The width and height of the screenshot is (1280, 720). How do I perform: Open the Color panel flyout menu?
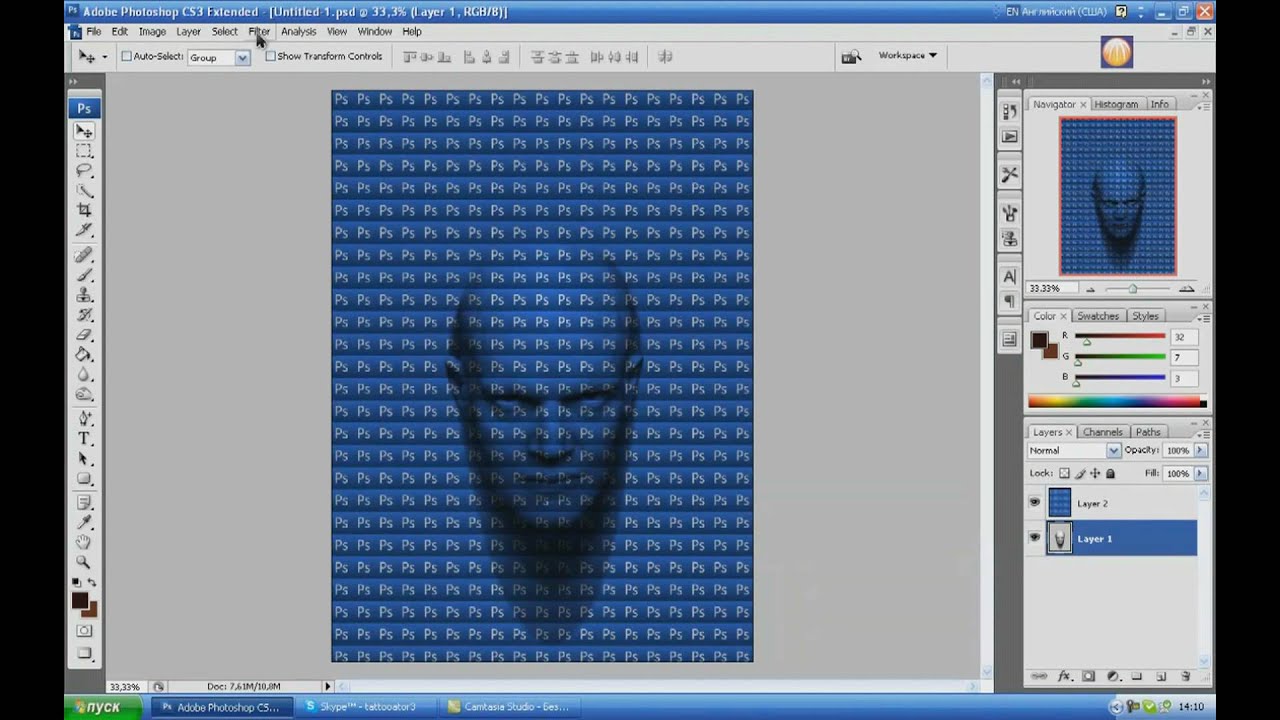click(1203, 317)
